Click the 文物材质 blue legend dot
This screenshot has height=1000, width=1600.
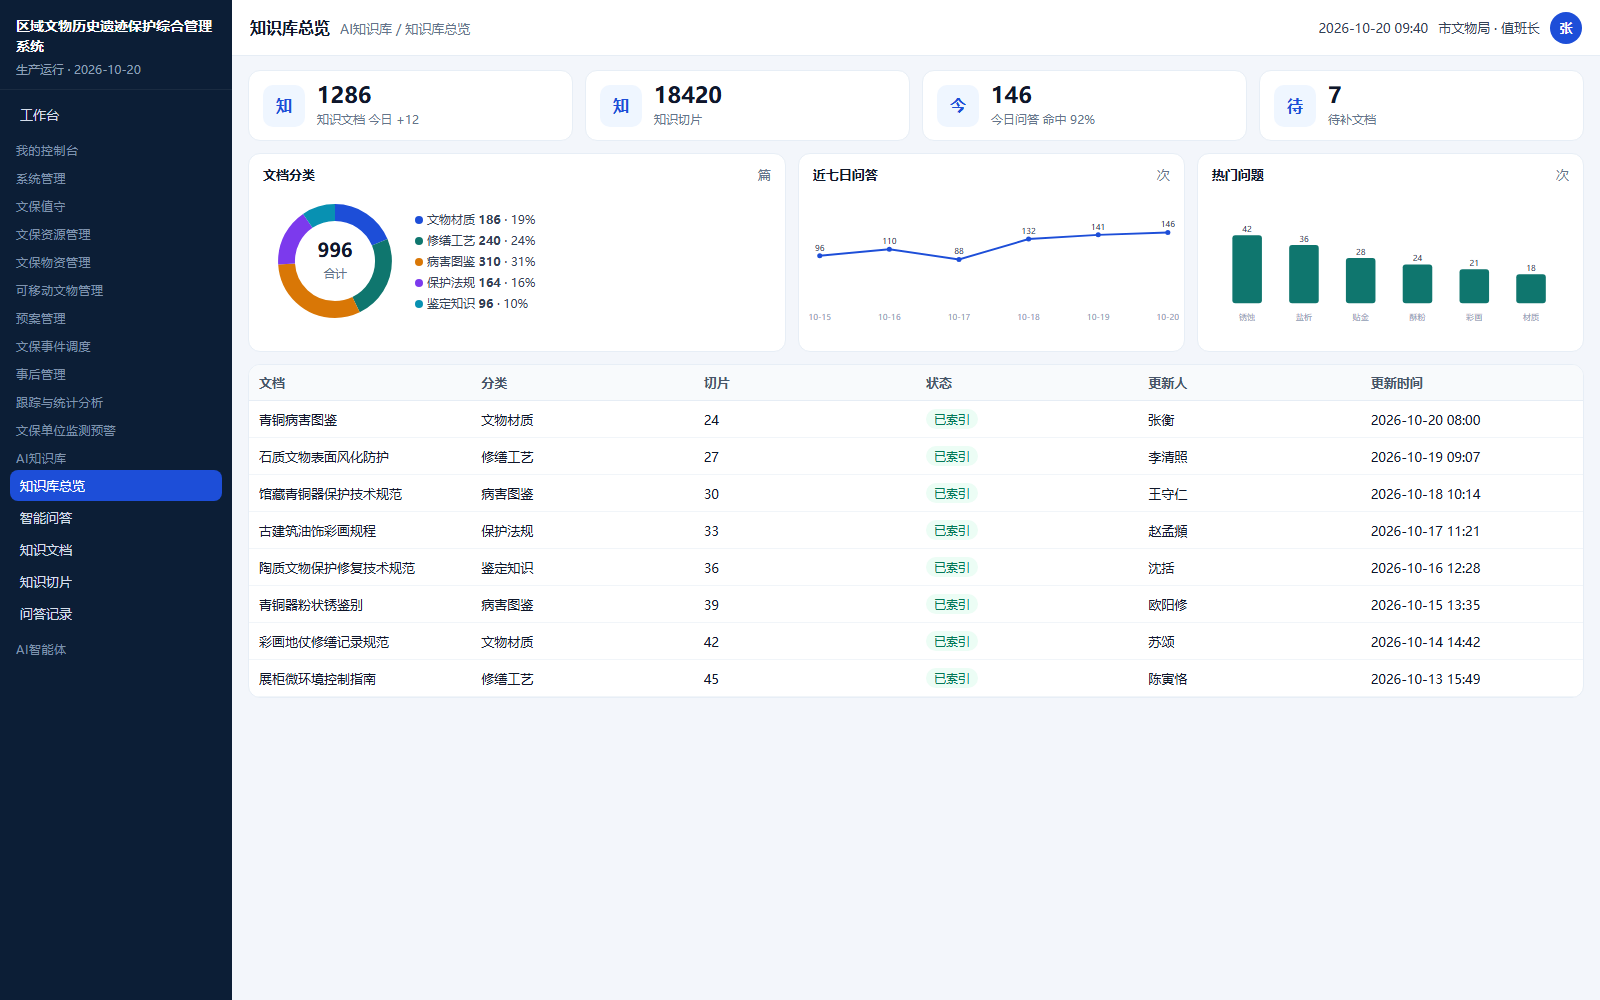419,220
